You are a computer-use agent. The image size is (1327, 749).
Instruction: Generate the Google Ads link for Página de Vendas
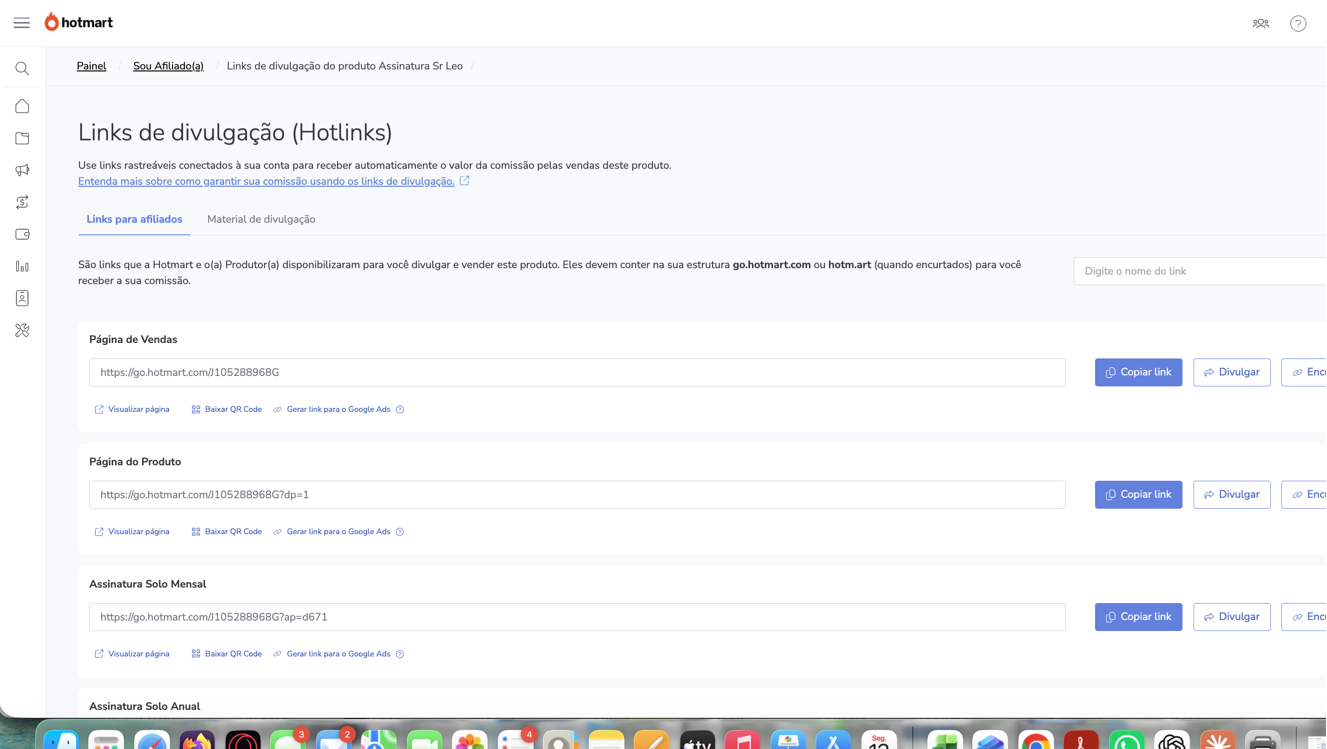tap(332, 409)
